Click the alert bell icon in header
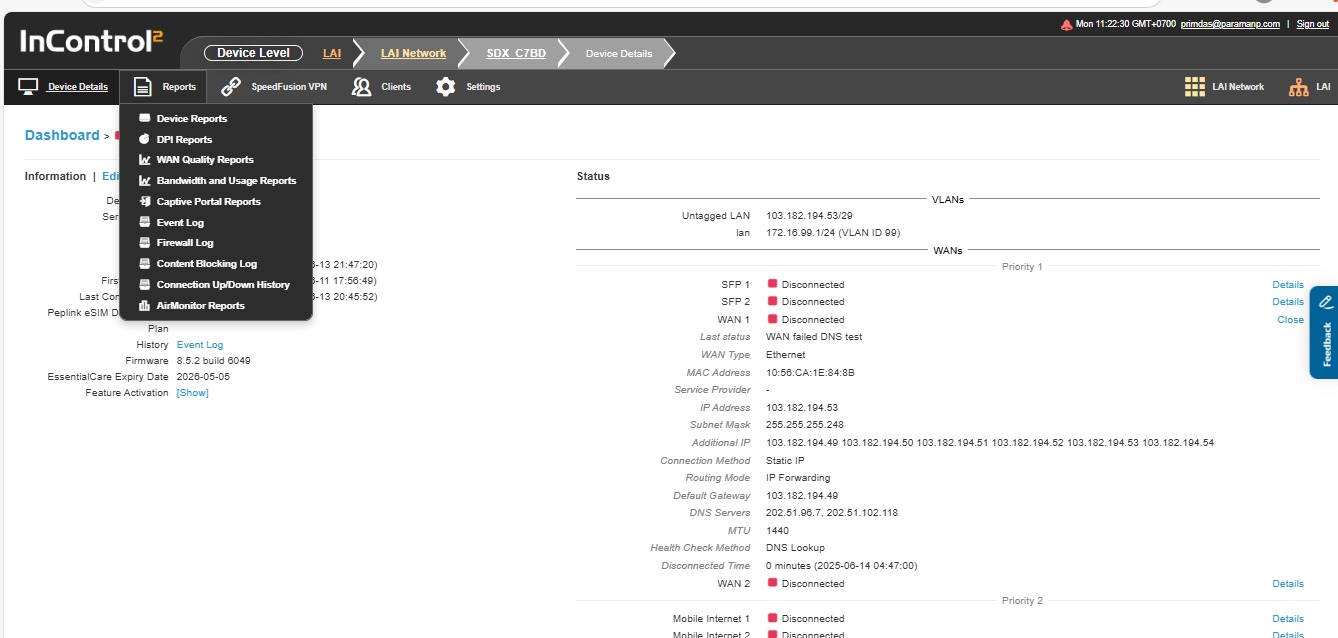Image resolution: width=1338 pixels, height=638 pixels. (x=1066, y=24)
